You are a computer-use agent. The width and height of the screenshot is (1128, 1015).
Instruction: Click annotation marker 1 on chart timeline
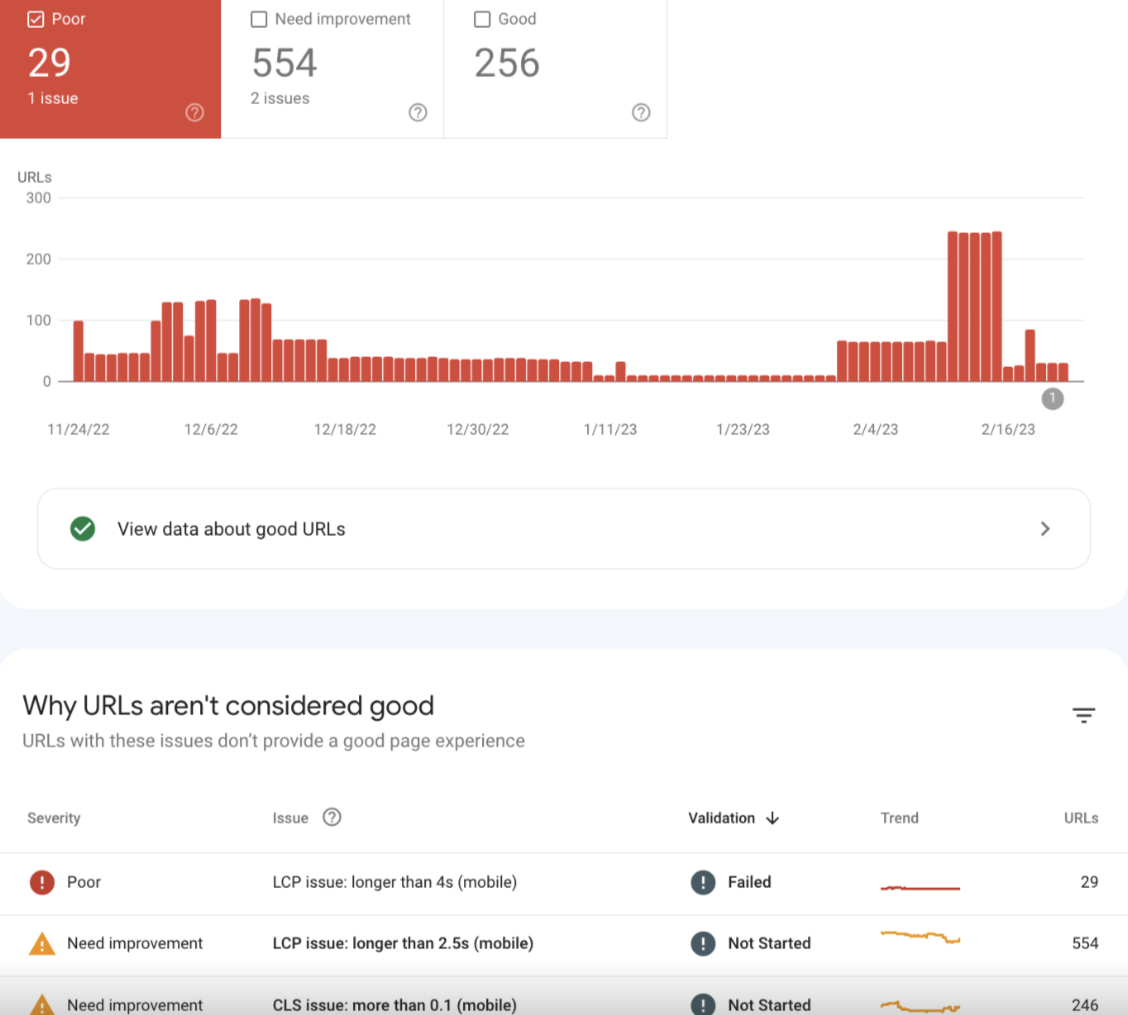(x=1052, y=399)
